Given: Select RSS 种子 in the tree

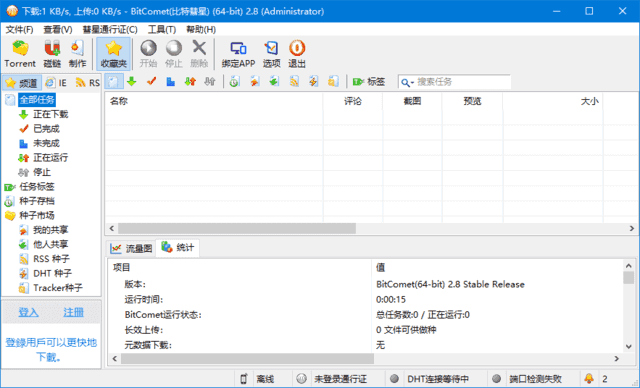Looking at the screenshot, I should click(51, 259).
